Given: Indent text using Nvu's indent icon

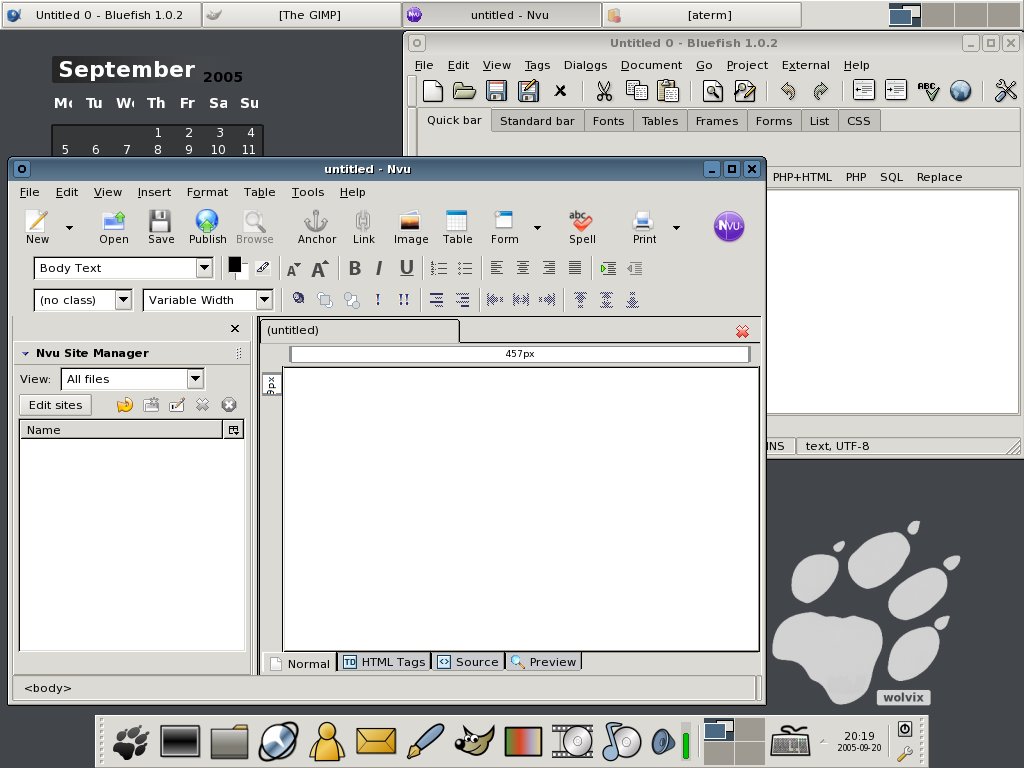Looking at the screenshot, I should (x=608, y=268).
